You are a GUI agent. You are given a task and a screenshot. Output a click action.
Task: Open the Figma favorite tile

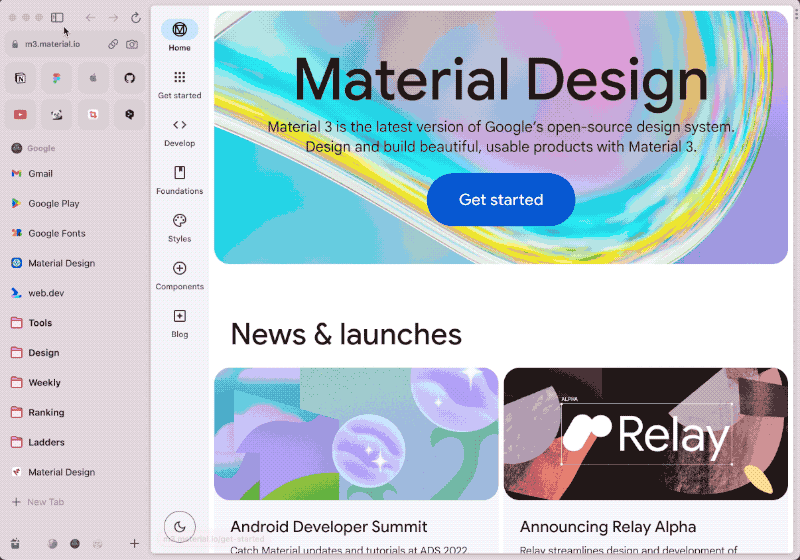57,78
